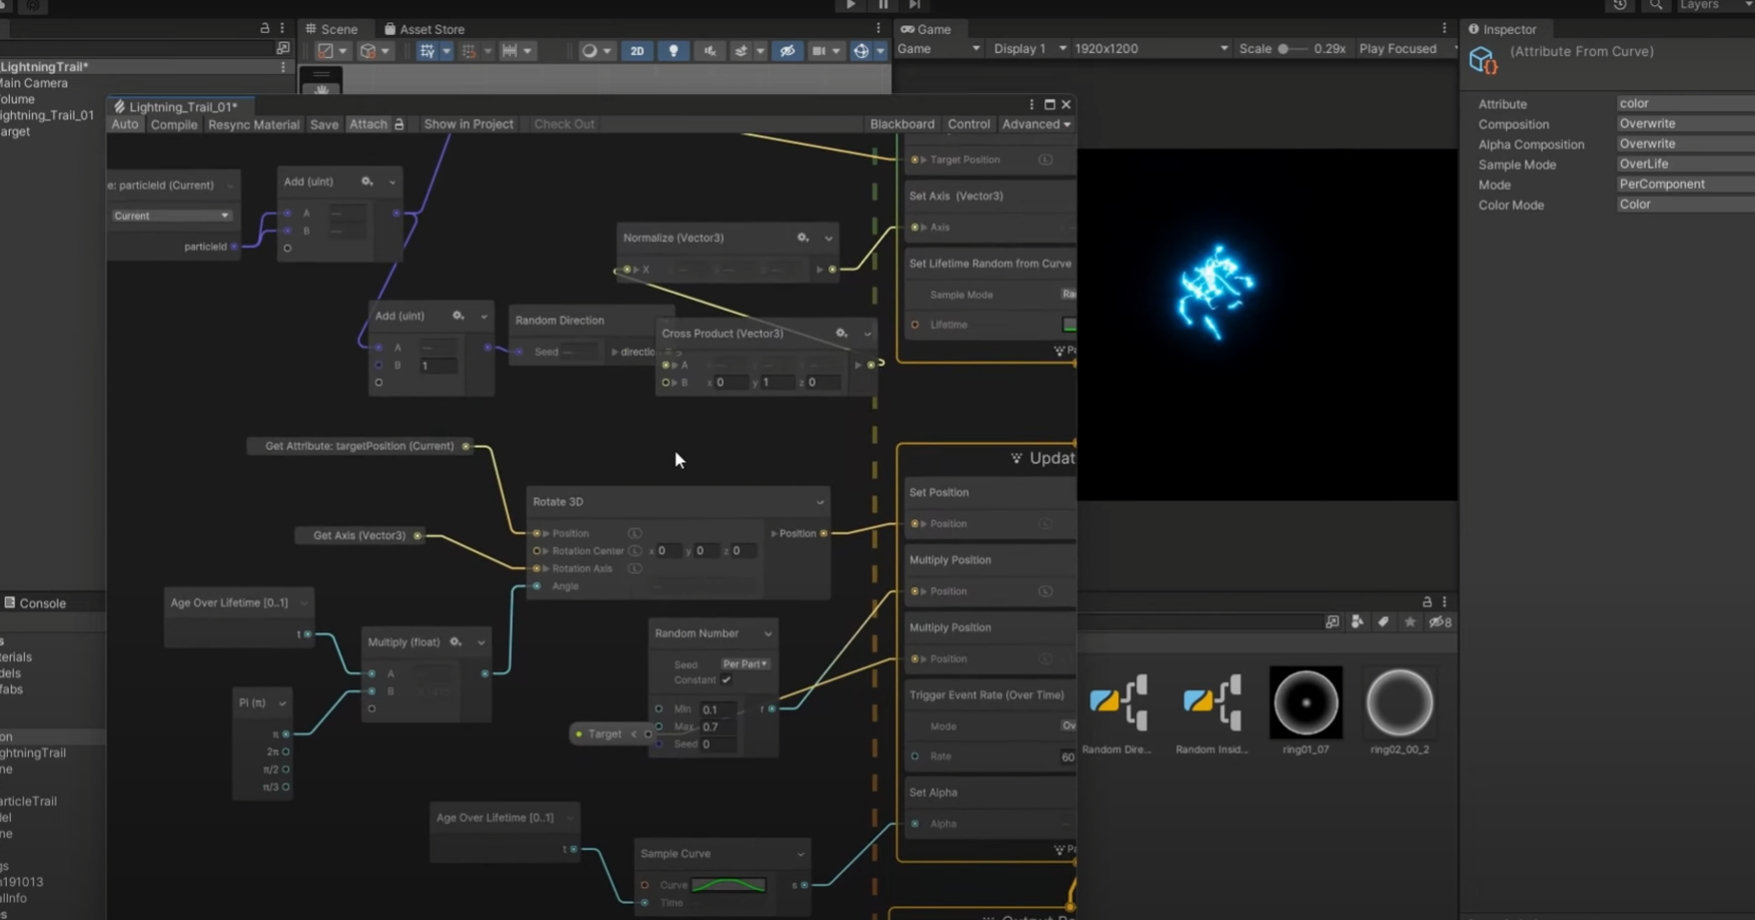Open gear settings on the Cross Product node
This screenshot has height=920, width=1755.
pos(840,333)
